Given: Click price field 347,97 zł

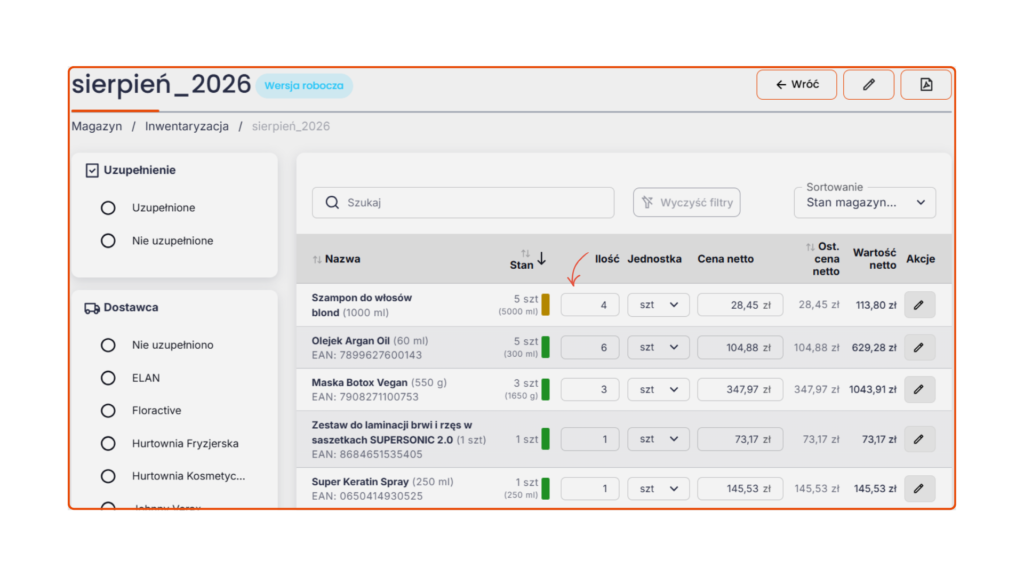Looking at the screenshot, I should (740, 389).
